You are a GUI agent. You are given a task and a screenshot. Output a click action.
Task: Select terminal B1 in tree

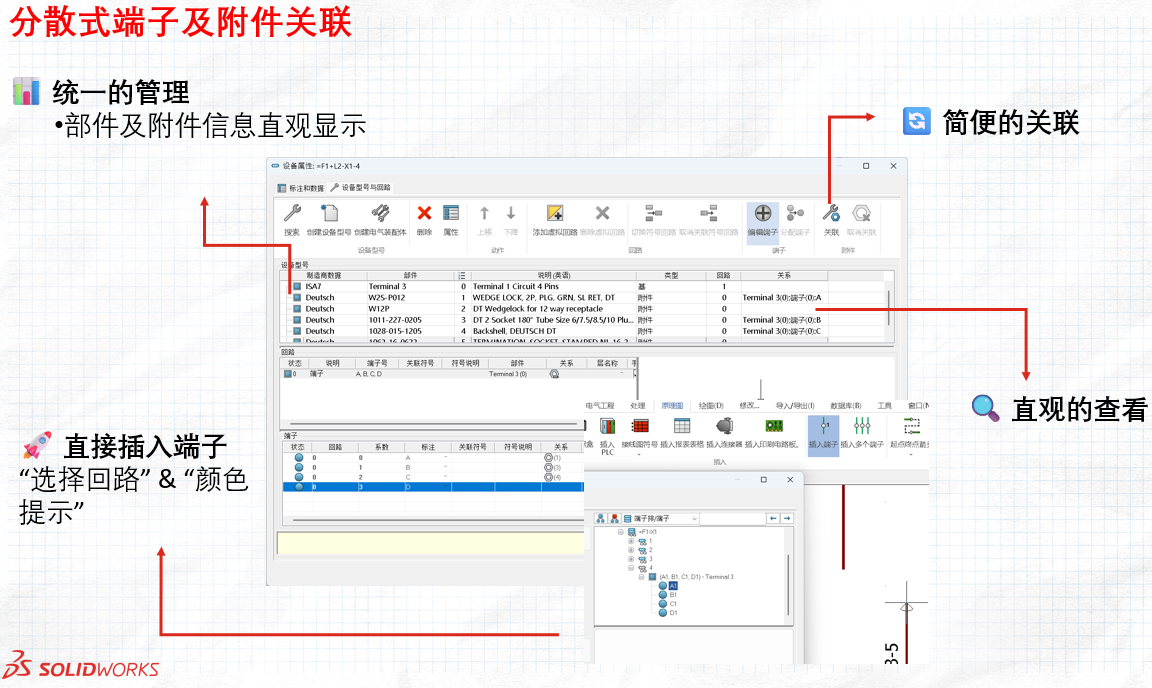[x=673, y=595]
